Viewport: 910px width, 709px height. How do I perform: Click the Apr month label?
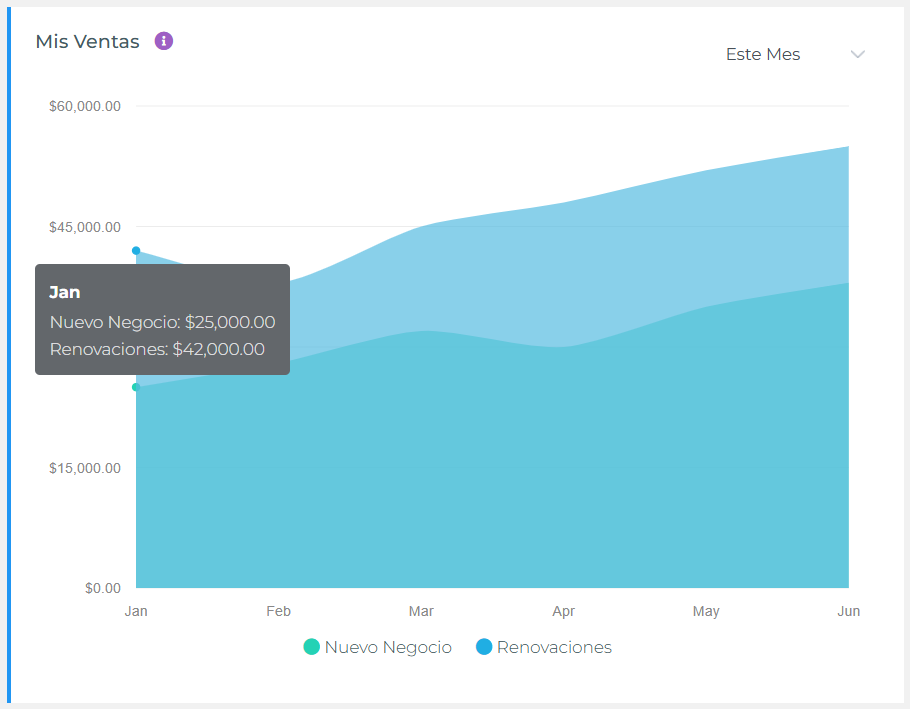[564, 611]
